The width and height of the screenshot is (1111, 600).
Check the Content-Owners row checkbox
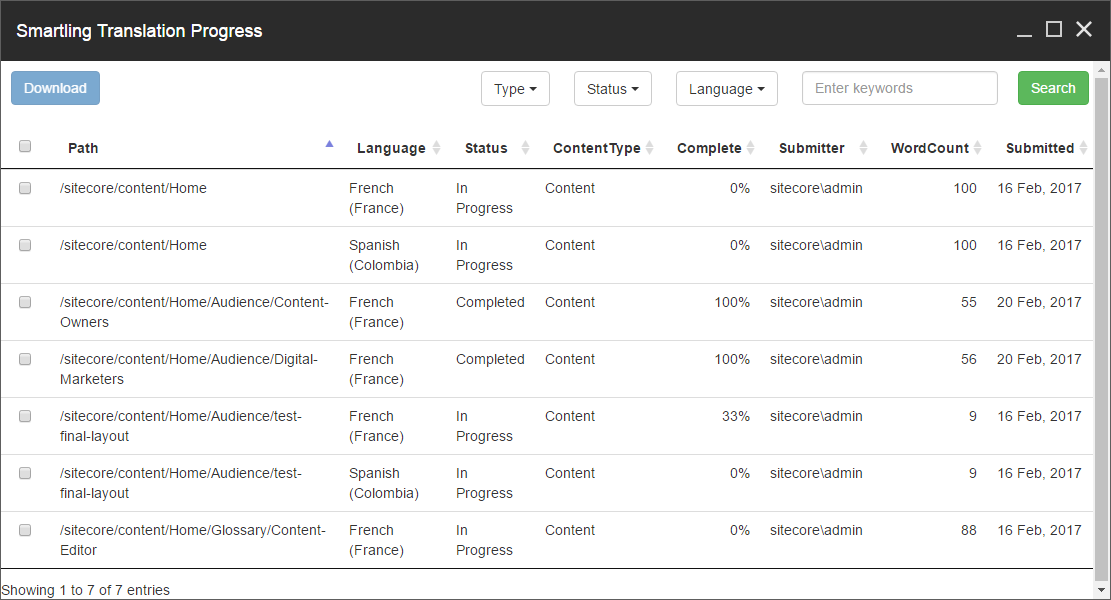click(x=25, y=302)
